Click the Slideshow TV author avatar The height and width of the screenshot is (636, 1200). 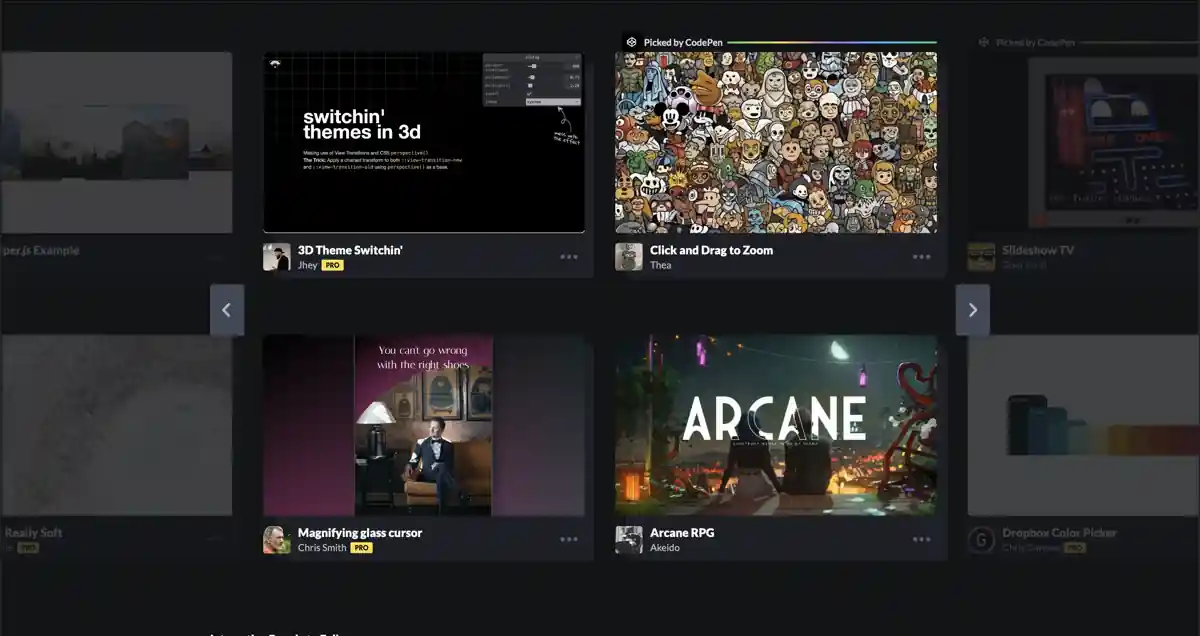tap(981, 257)
